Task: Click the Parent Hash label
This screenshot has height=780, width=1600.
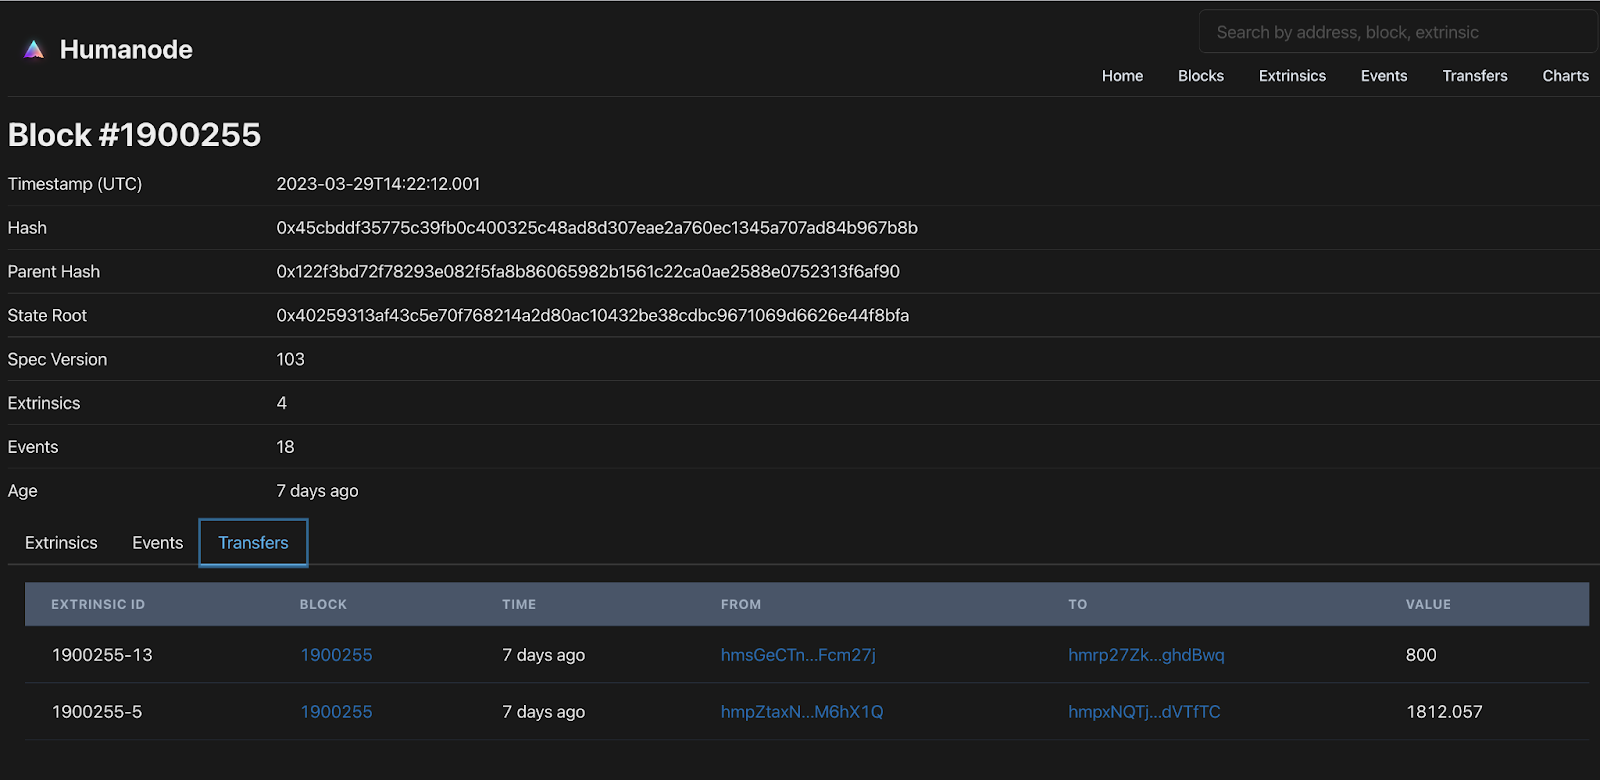Action: 54,272
